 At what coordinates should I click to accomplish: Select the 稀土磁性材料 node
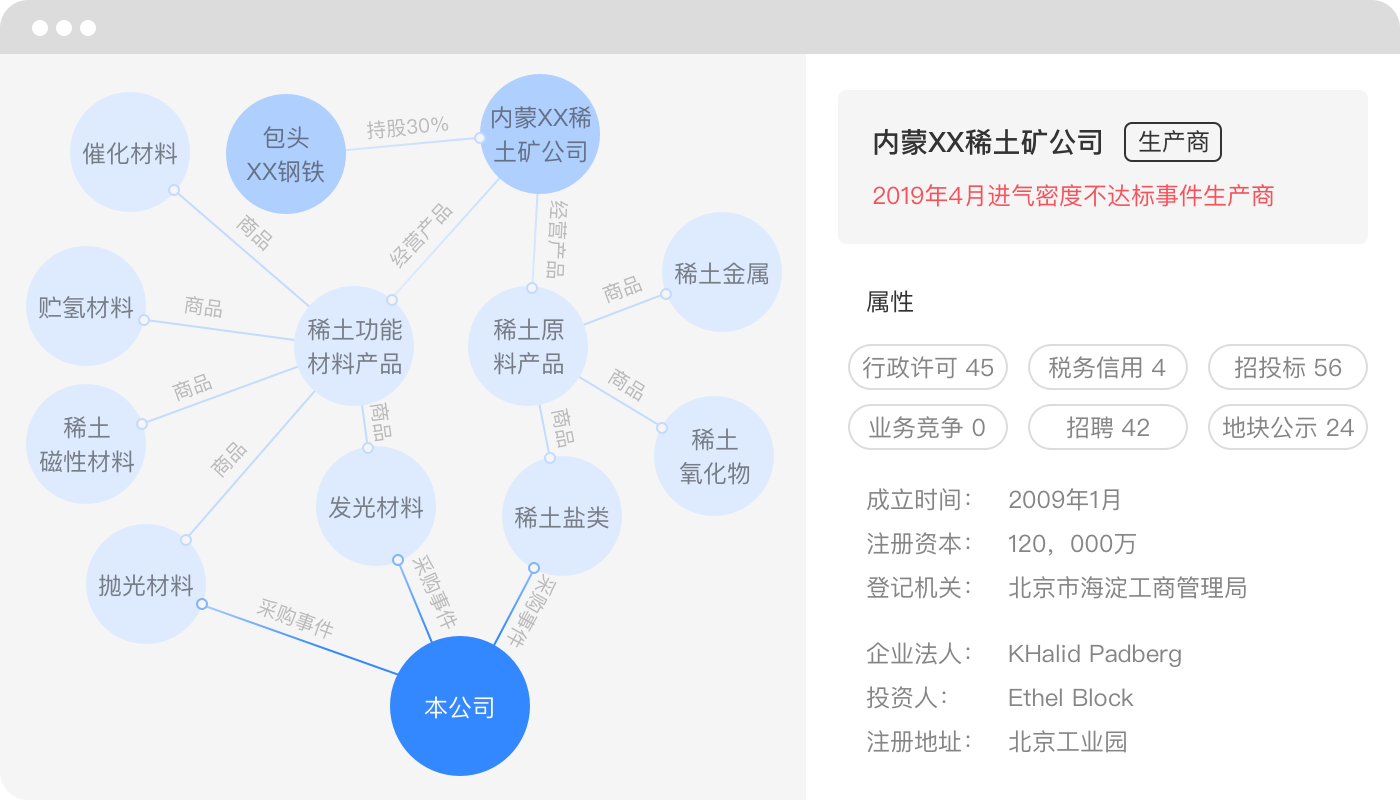pyautogui.click(x=86, y=445)
